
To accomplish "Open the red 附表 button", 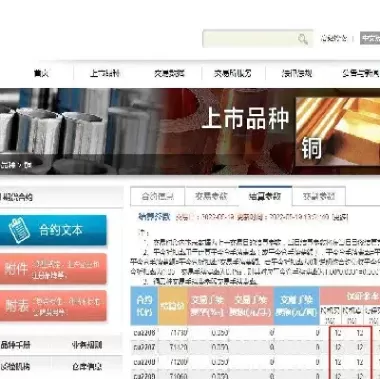I will [x=53, y=306].
